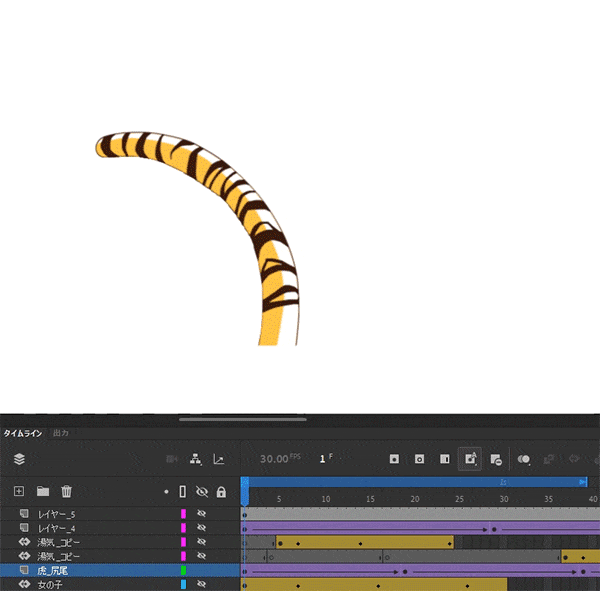Viewport: 600px width, 591px height.
Task: Toggle the Auto Keyframe button
Action: pos(470,459)
